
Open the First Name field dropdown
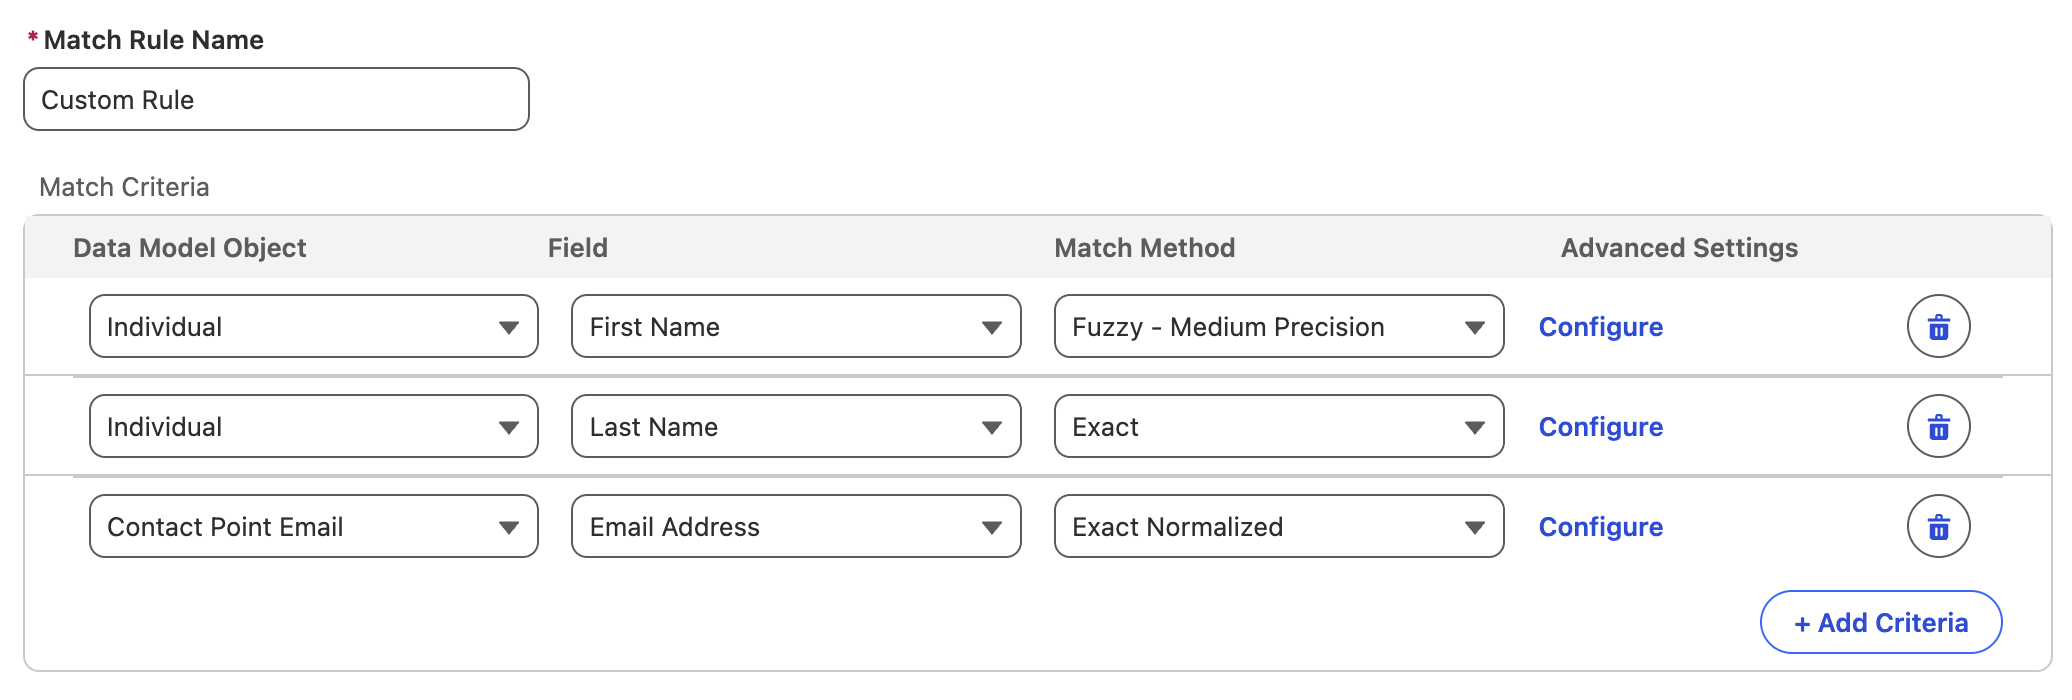(796, 327)
